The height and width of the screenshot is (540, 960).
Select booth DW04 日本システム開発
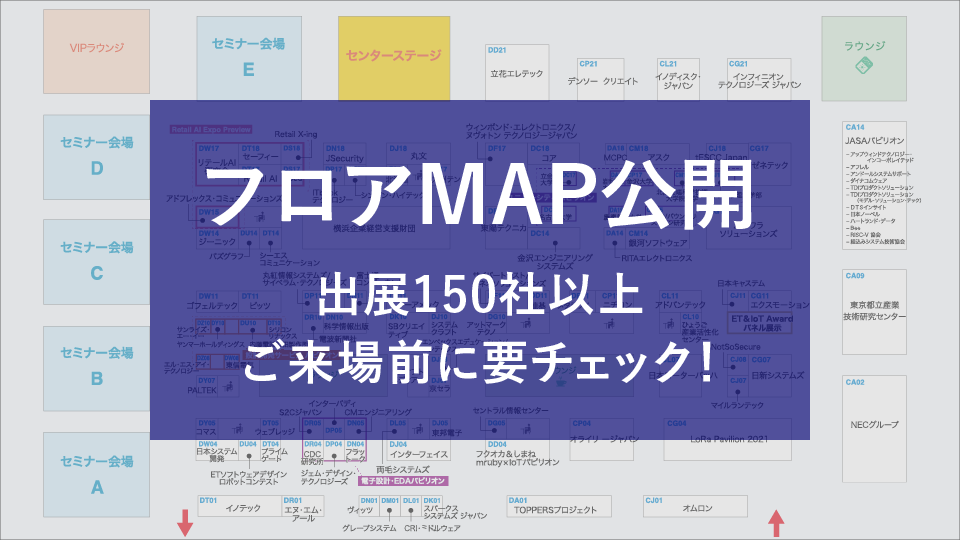(217, 451)
